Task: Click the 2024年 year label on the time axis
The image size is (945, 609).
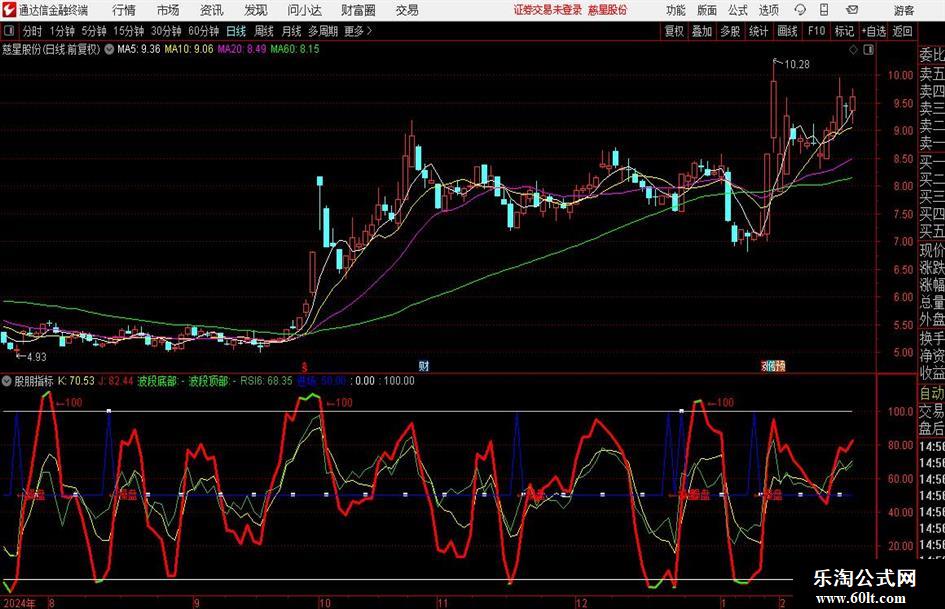Action: coord(19,603)
